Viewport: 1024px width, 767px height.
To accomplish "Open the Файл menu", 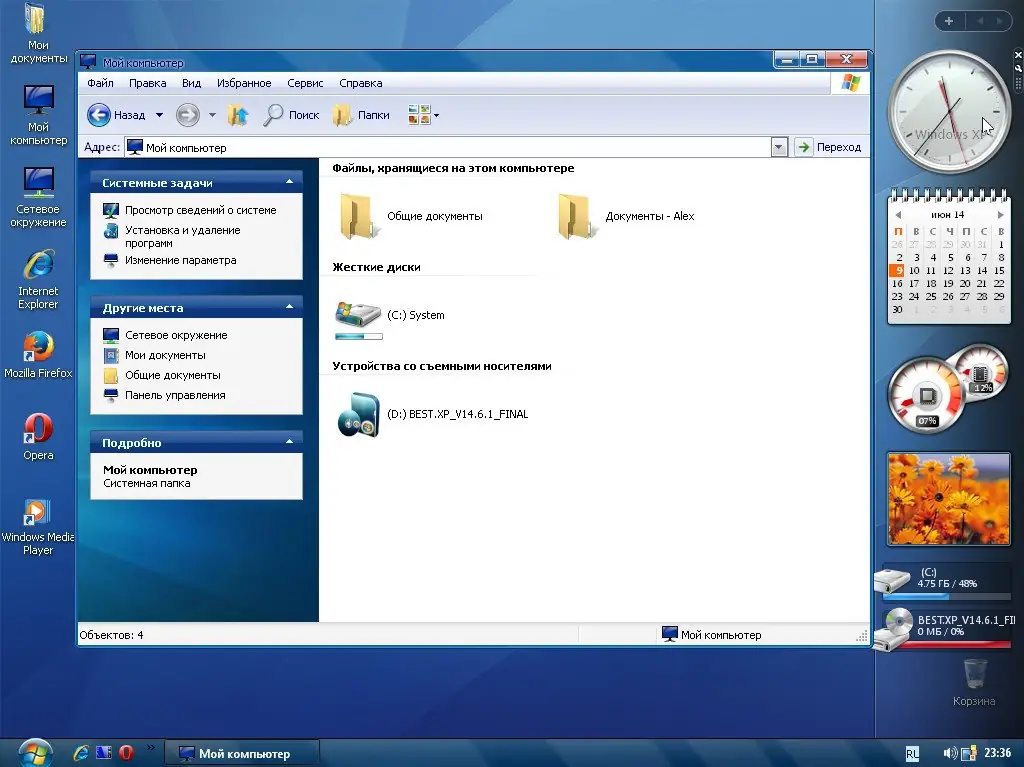I will pyautogui.click(x=101, y=83).
